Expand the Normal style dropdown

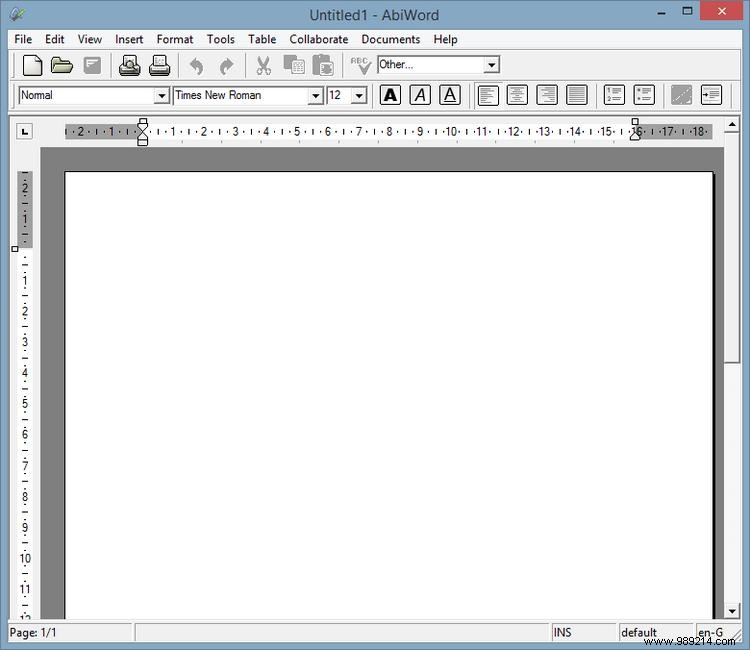[x=162, y=96]
